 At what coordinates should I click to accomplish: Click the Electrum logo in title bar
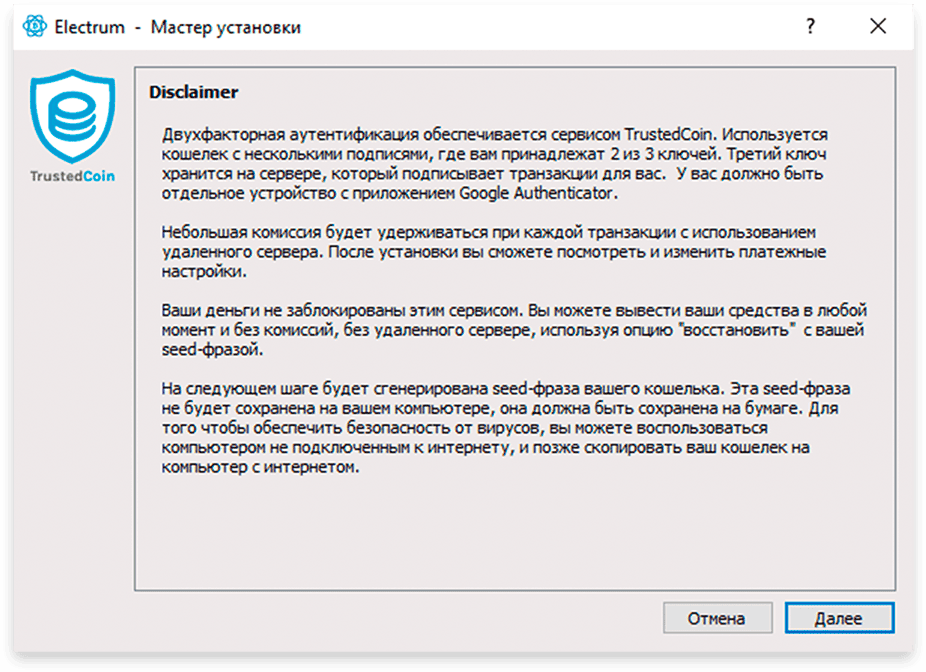click(x=34, y=27)
